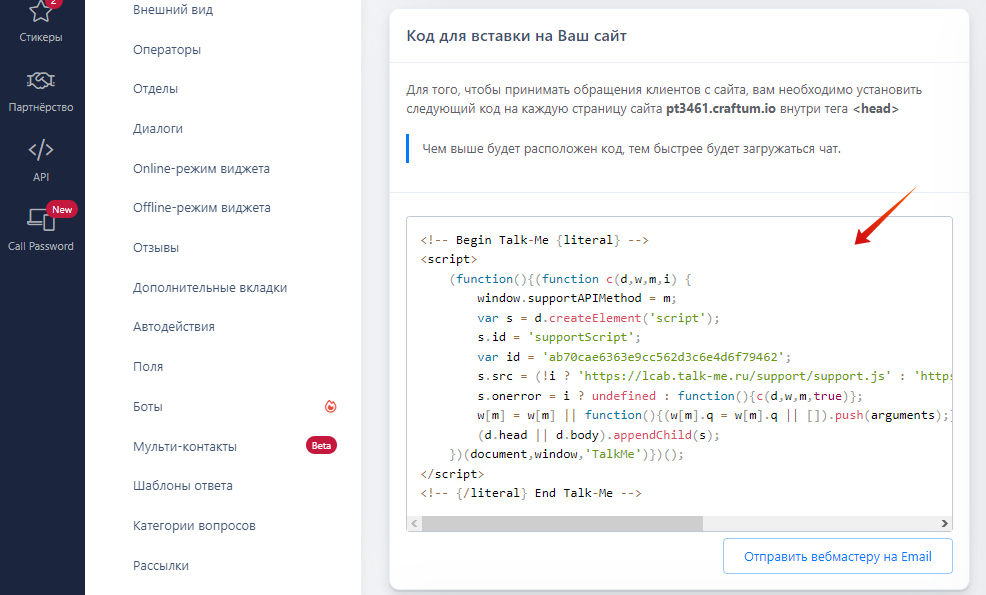Viewport: 986px width, 595px height.
Task: Click the window.supportAPIMethod code line
Action: (x=577, y=298)
